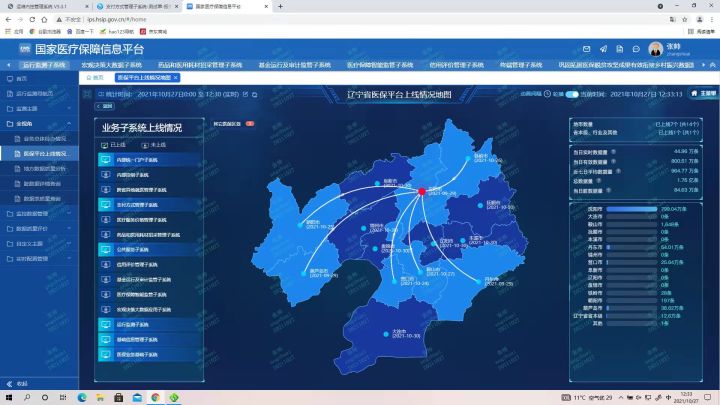Switch to 宏观决策大数据子系统 nav tab
This screenshot has height=405, width=720.
pos(111,65)
